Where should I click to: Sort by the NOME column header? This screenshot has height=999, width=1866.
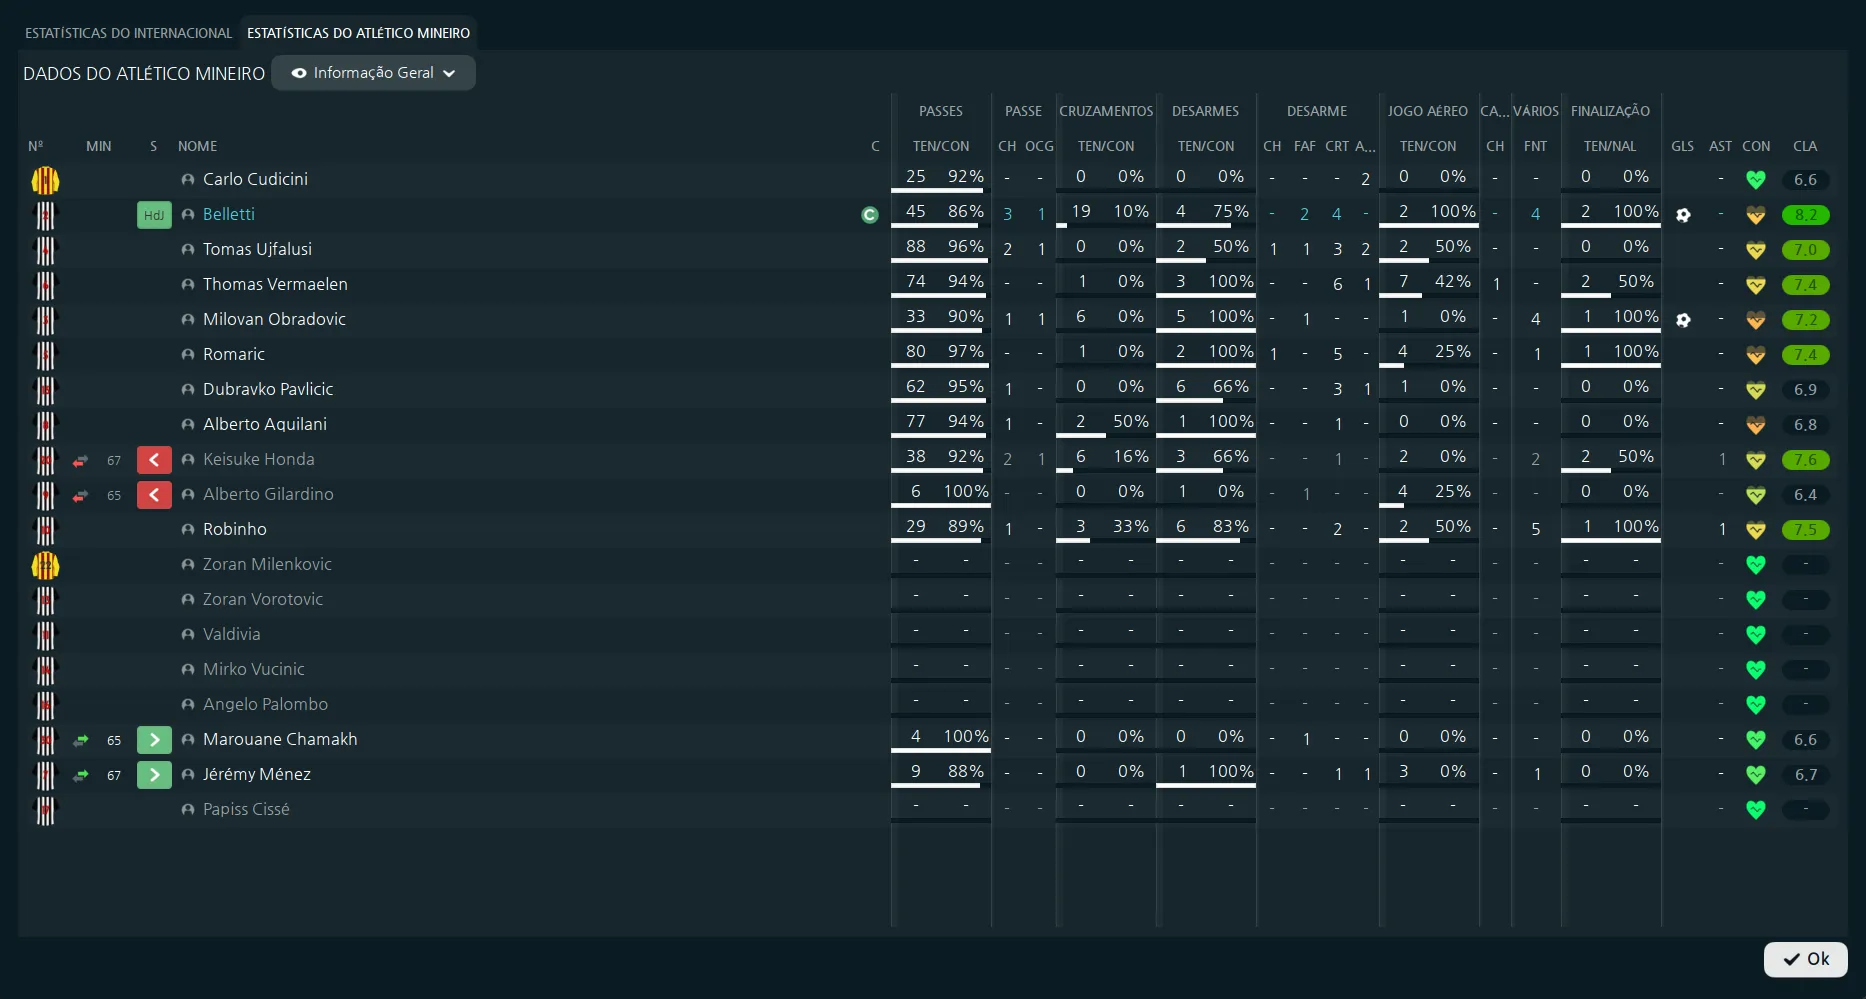click(197, 146)
